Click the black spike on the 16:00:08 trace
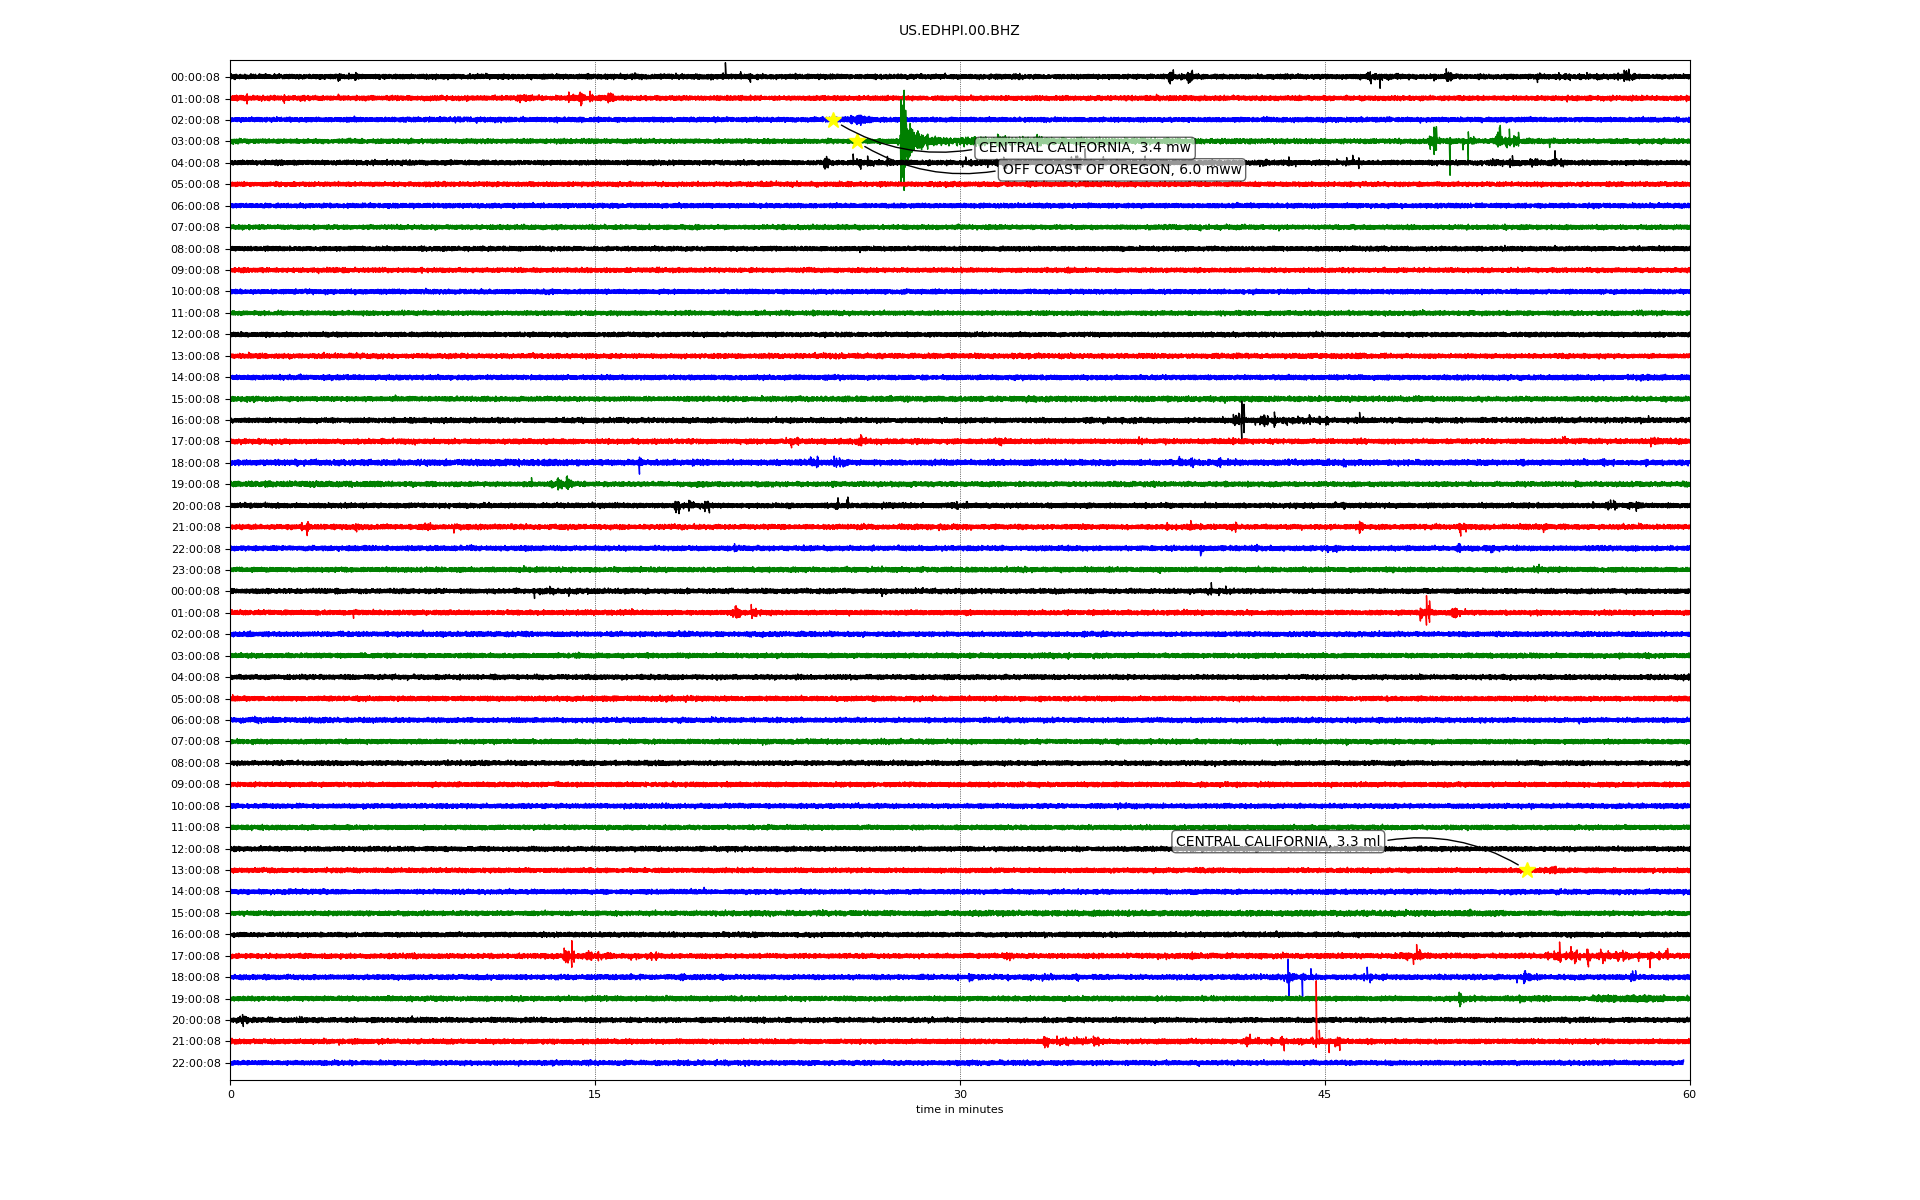This screenshot has width=1920, height=1200. click(1242, 419)
